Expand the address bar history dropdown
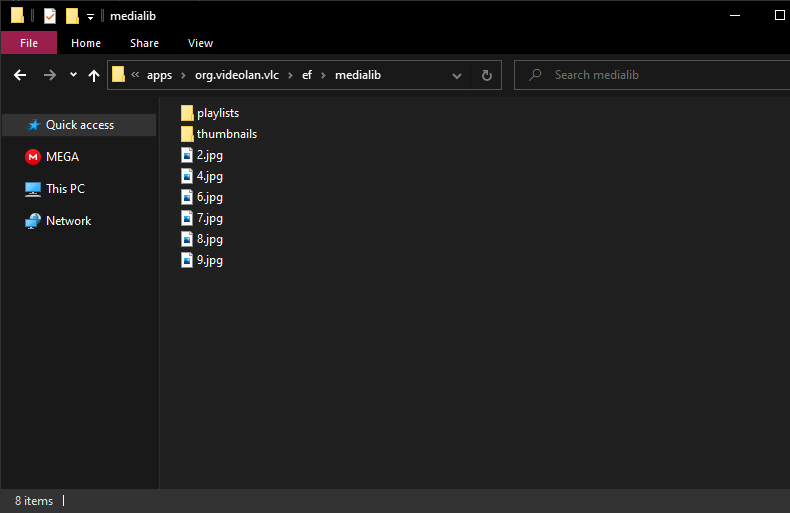The height and width of the screenshot is (513, 790). click(457, 75)
